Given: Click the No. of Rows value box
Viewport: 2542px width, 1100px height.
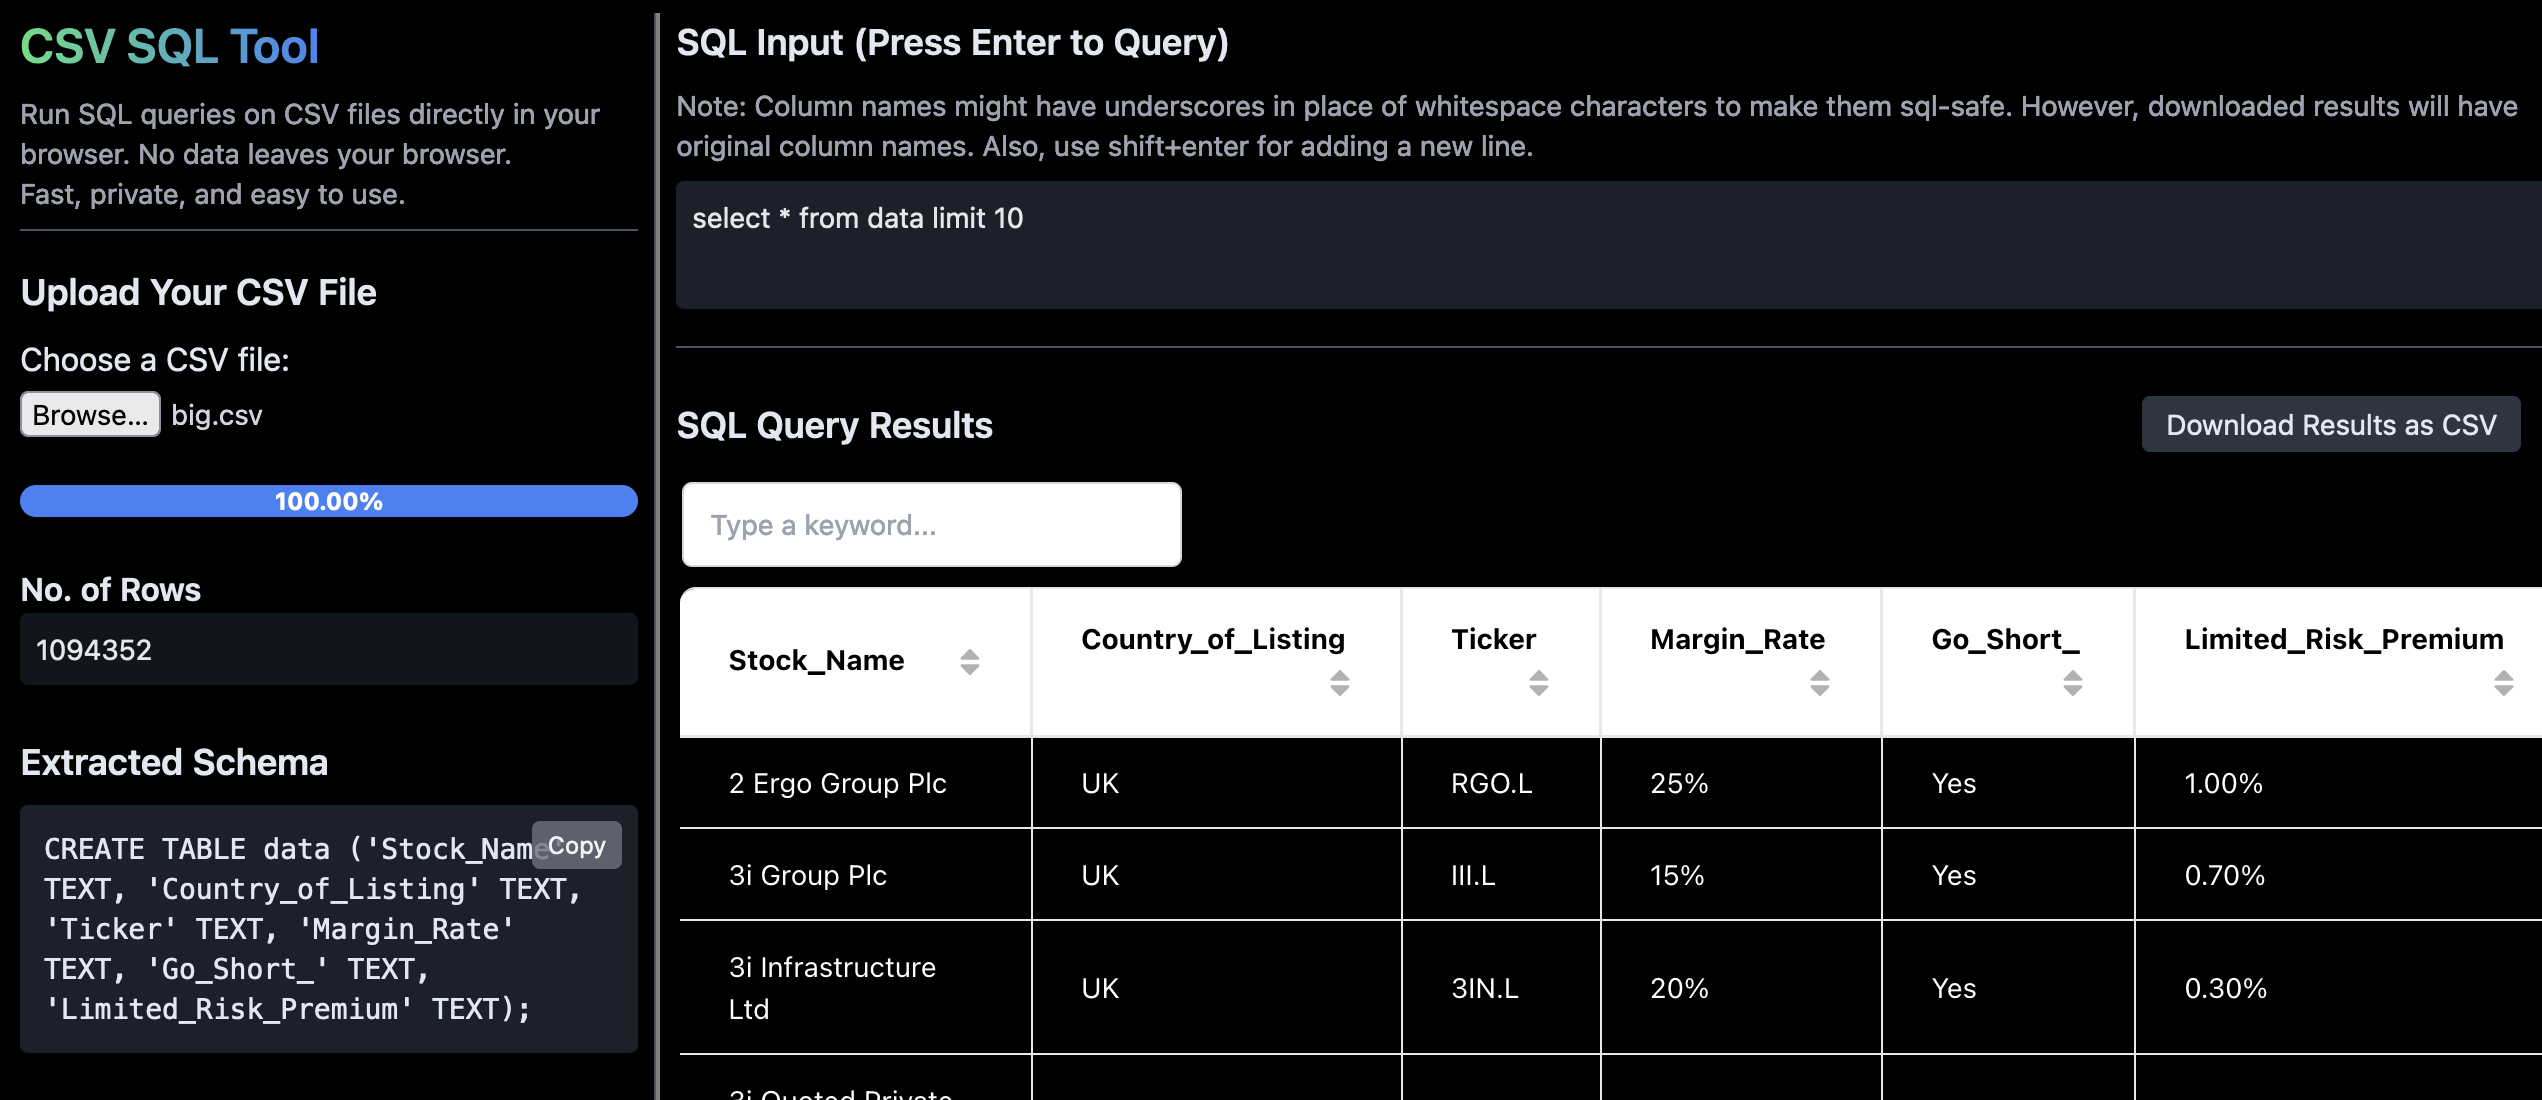Looking at the screenshot, I should click(x=328, y=650).
